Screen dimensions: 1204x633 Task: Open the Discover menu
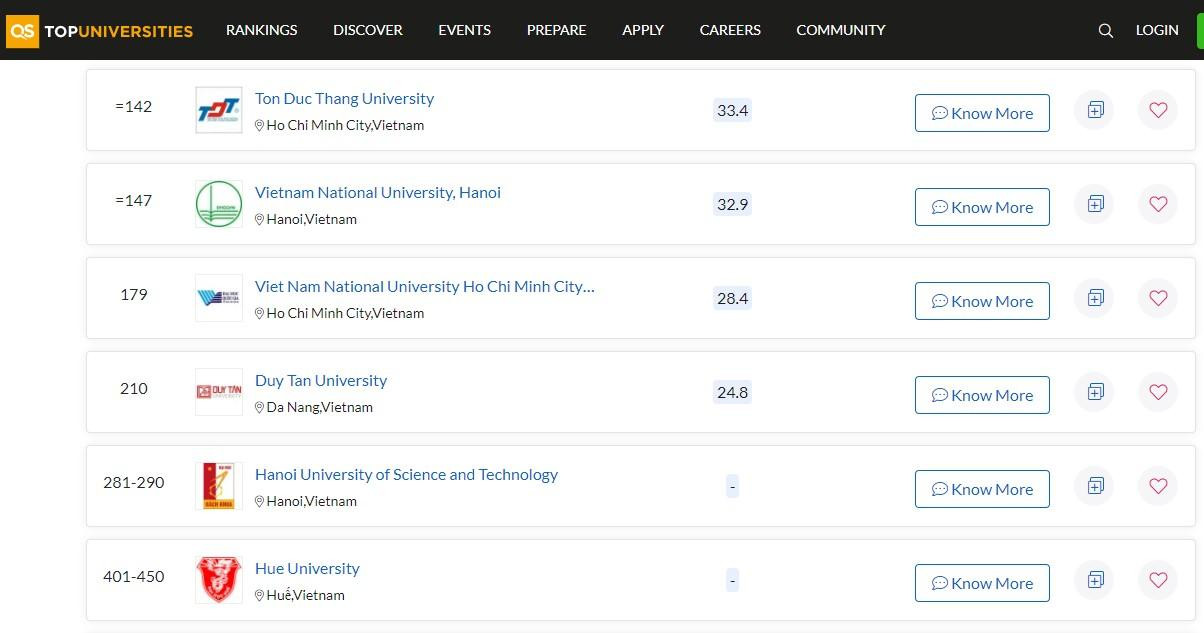pyautogui.click(x=367, y=30)
